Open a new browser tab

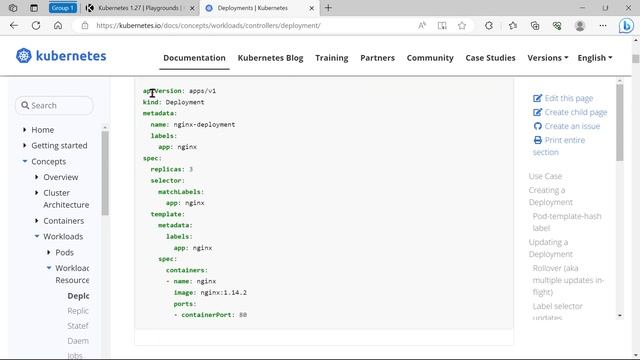(x=328, y=8)
